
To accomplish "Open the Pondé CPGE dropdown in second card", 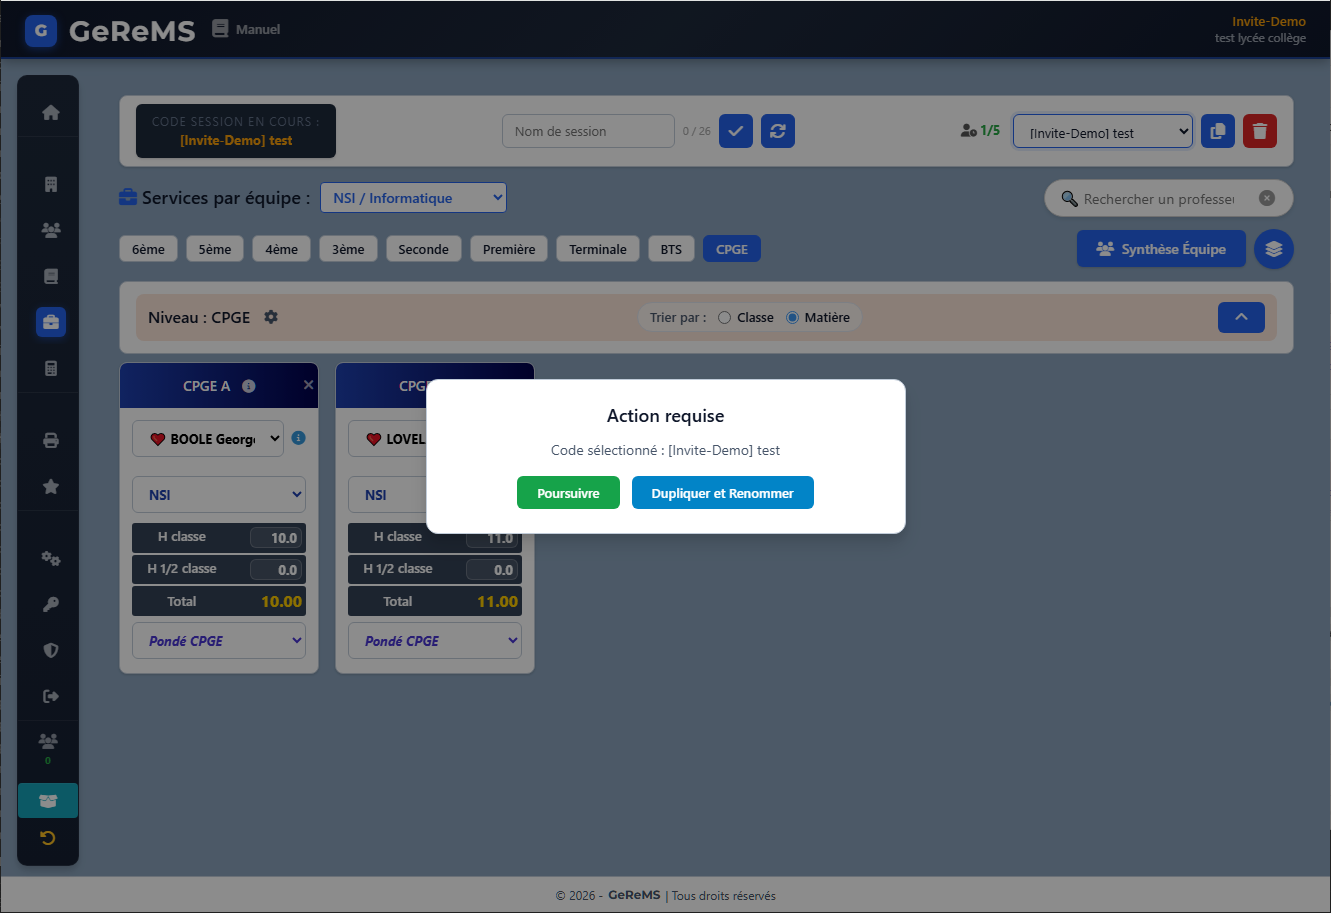I will (435, 641).
